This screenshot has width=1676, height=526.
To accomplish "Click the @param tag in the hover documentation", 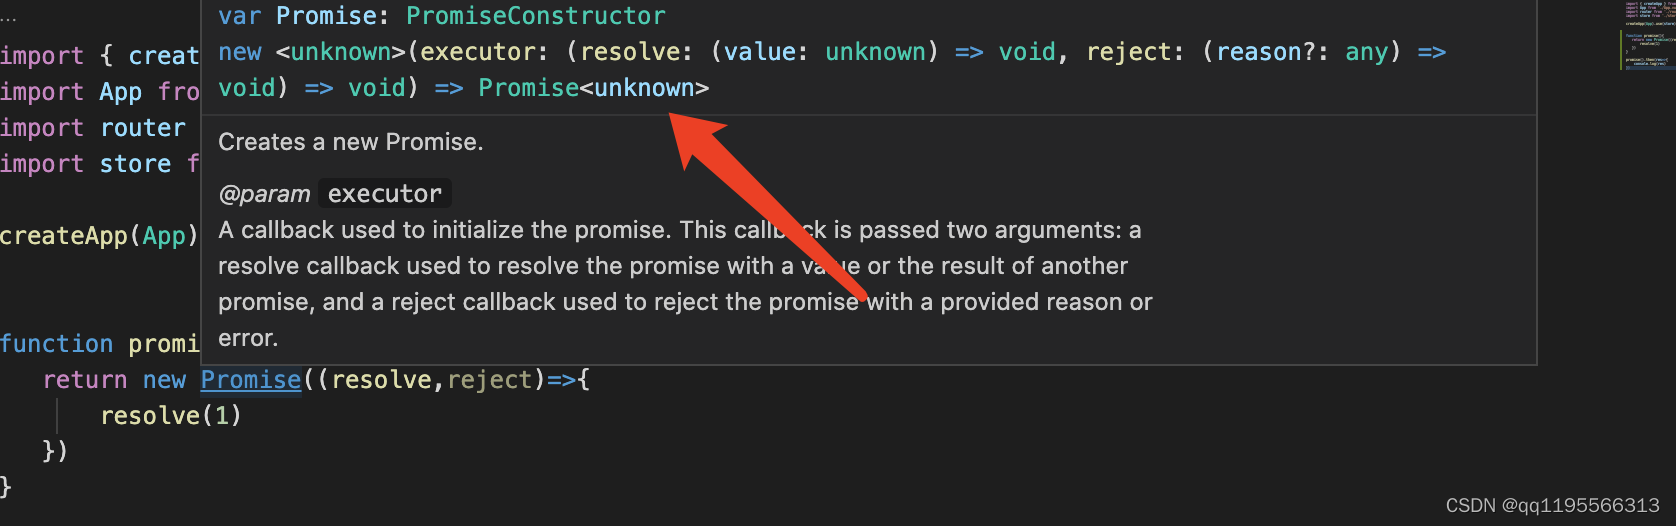I will (x=264, y=194).
